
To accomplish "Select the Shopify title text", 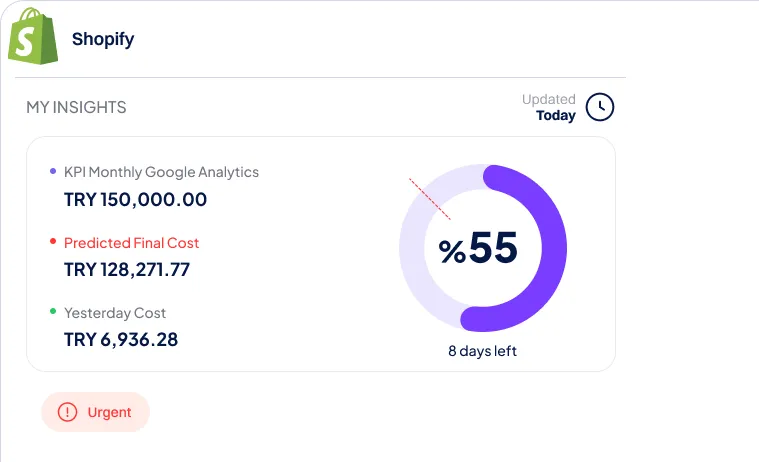I will click(x=103, y=40).
